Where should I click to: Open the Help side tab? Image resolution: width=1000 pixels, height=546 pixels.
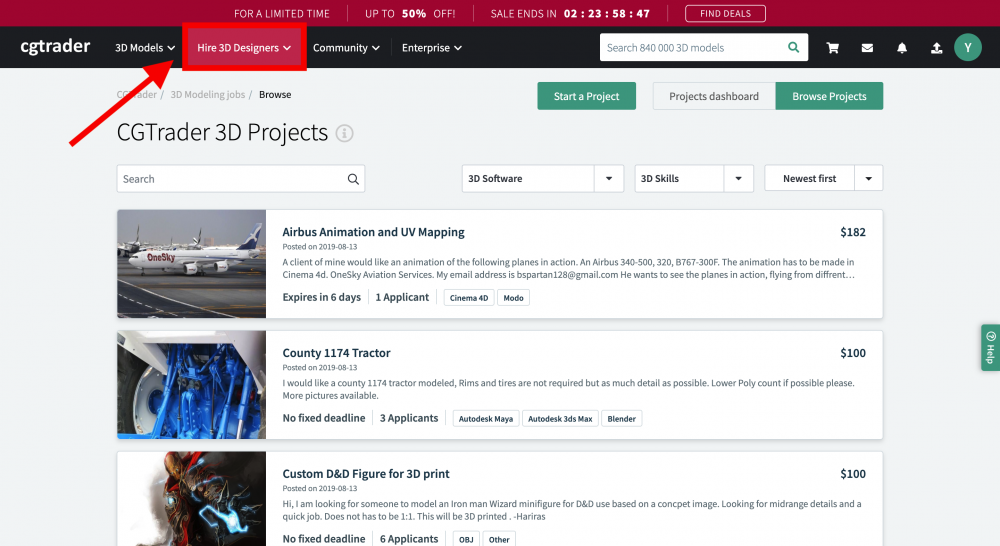coord(990,348)
